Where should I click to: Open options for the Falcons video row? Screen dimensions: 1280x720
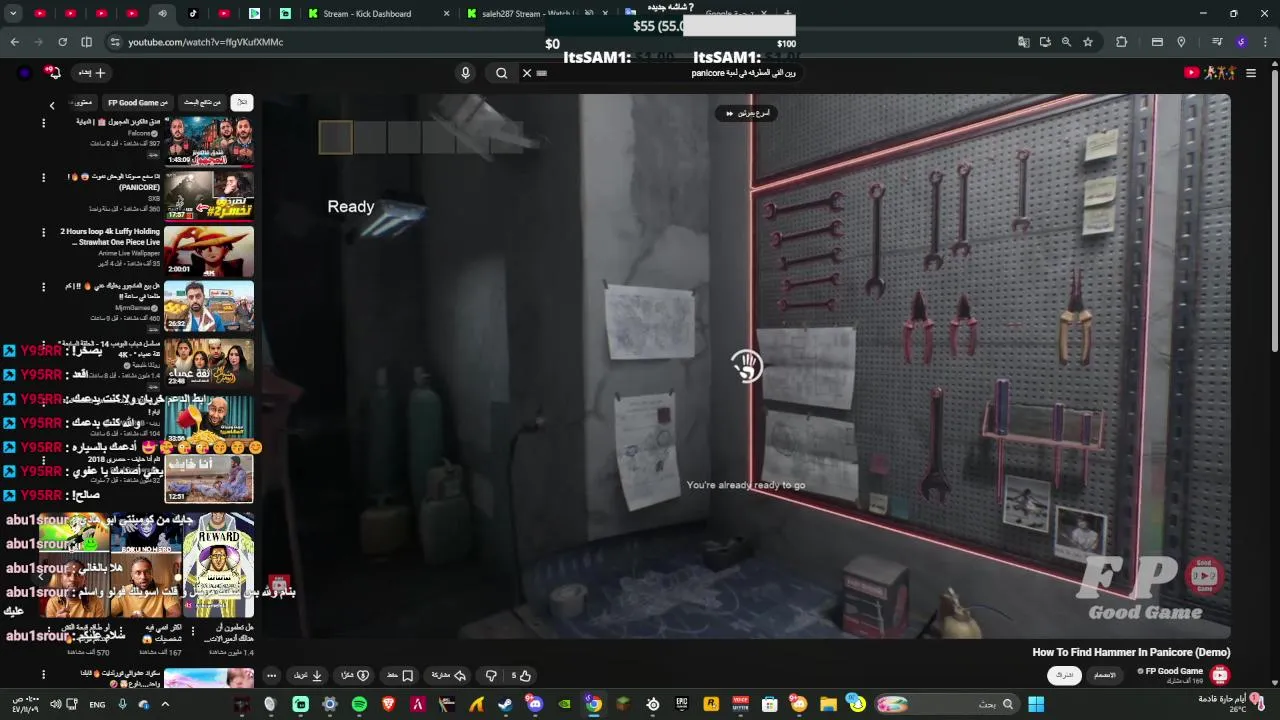pos(43,122)
